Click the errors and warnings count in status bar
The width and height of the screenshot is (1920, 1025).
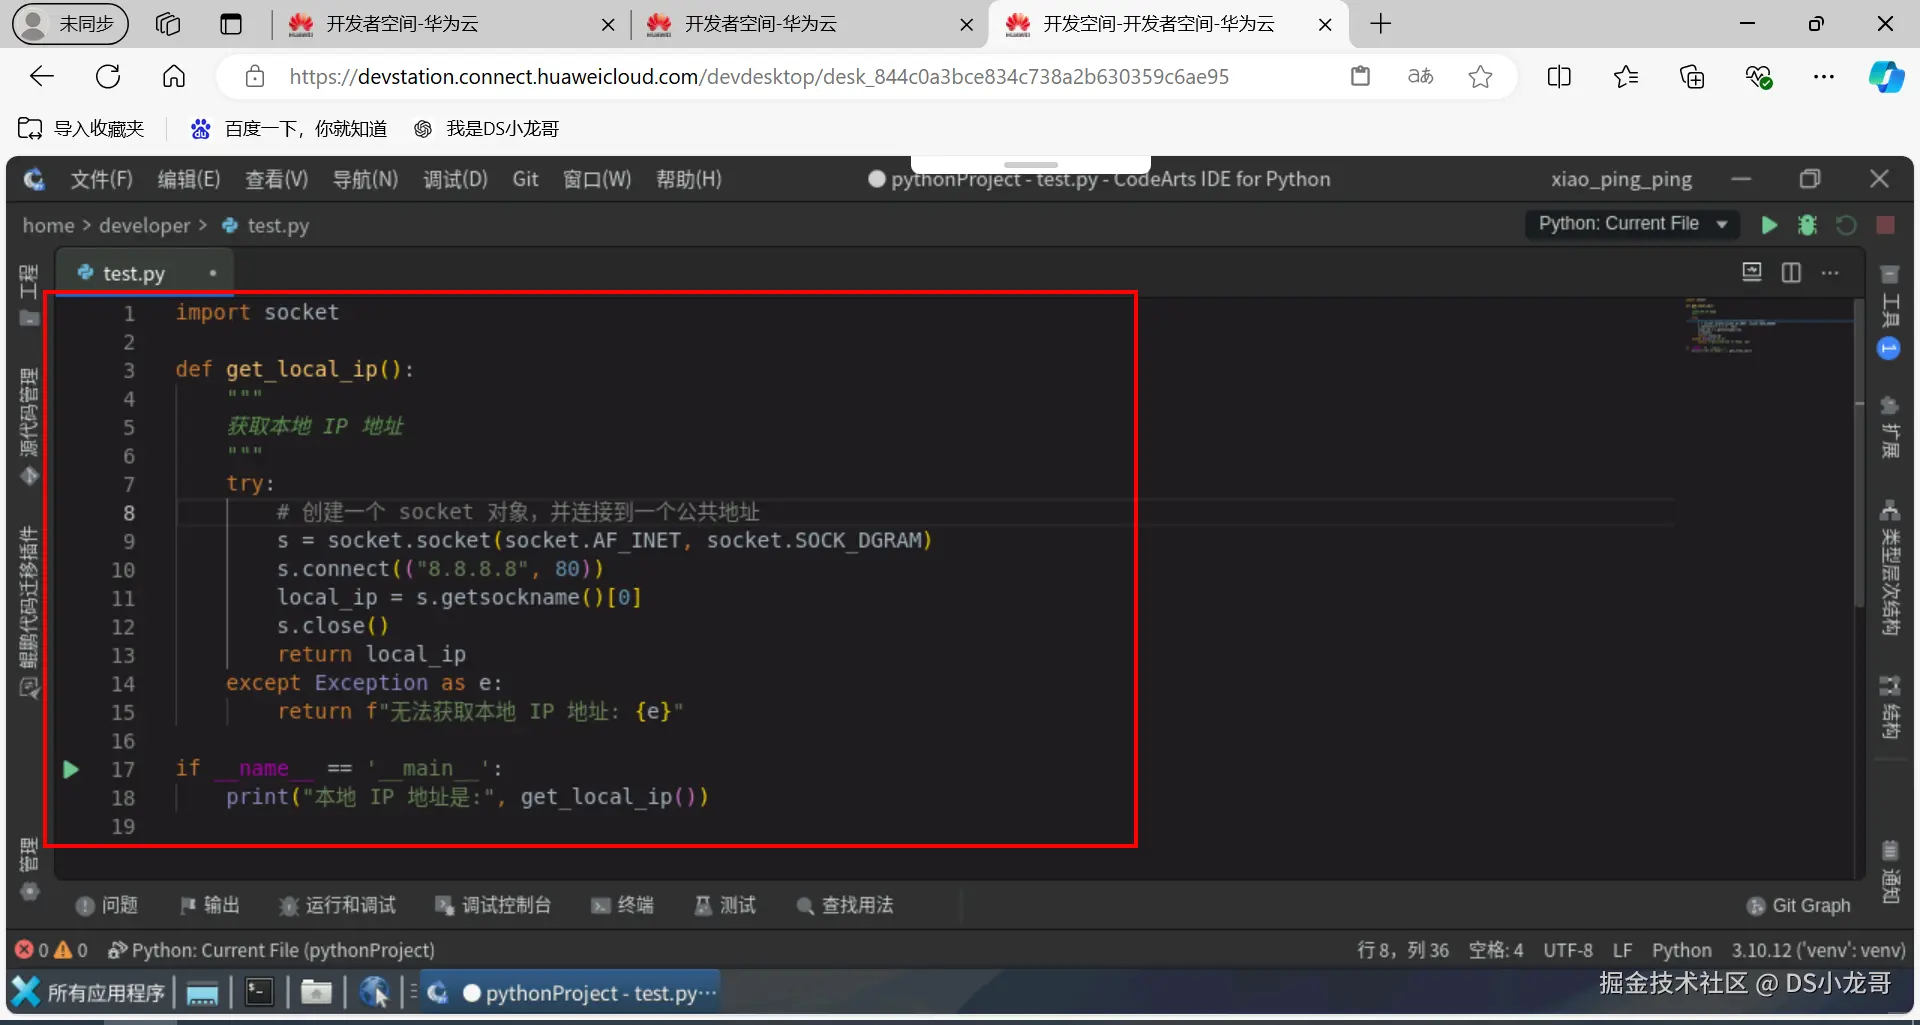[52, 950]
